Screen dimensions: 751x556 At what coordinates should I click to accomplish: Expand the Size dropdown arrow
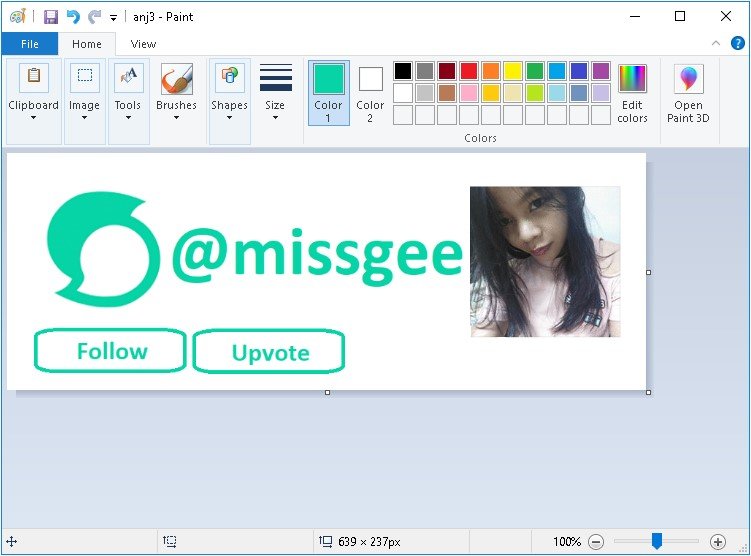(275, 118)
